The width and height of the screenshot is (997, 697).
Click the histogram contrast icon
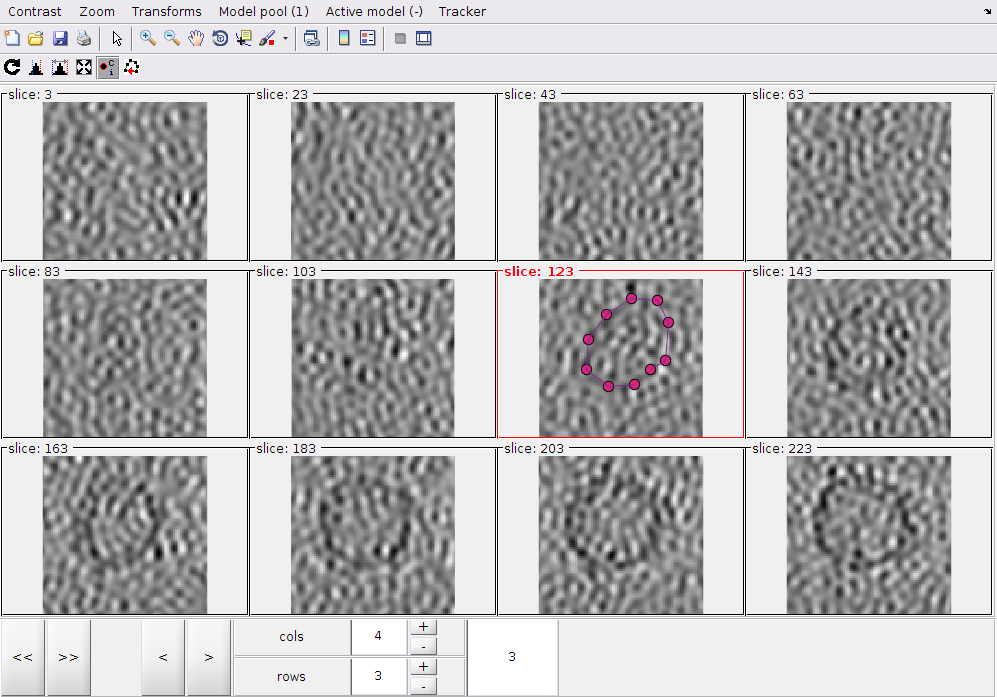click(x=36, y=67)
